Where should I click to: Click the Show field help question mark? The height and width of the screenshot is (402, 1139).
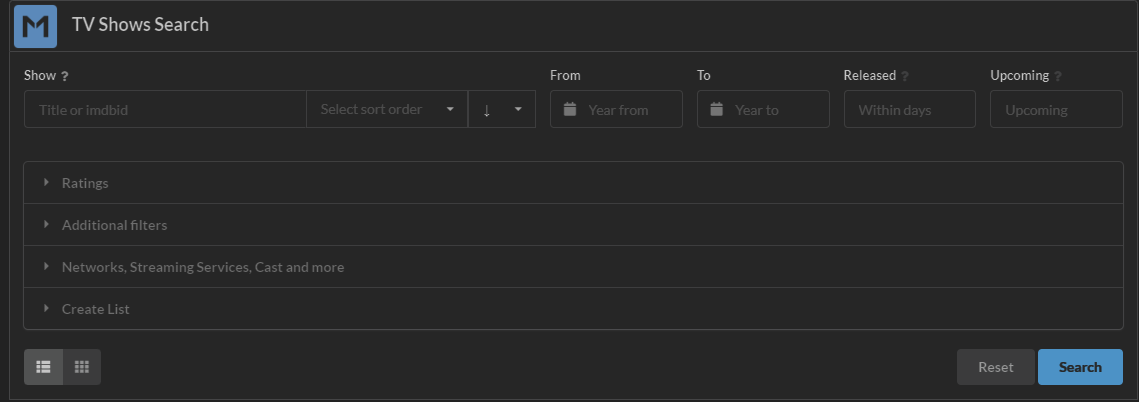click(65, 76)
